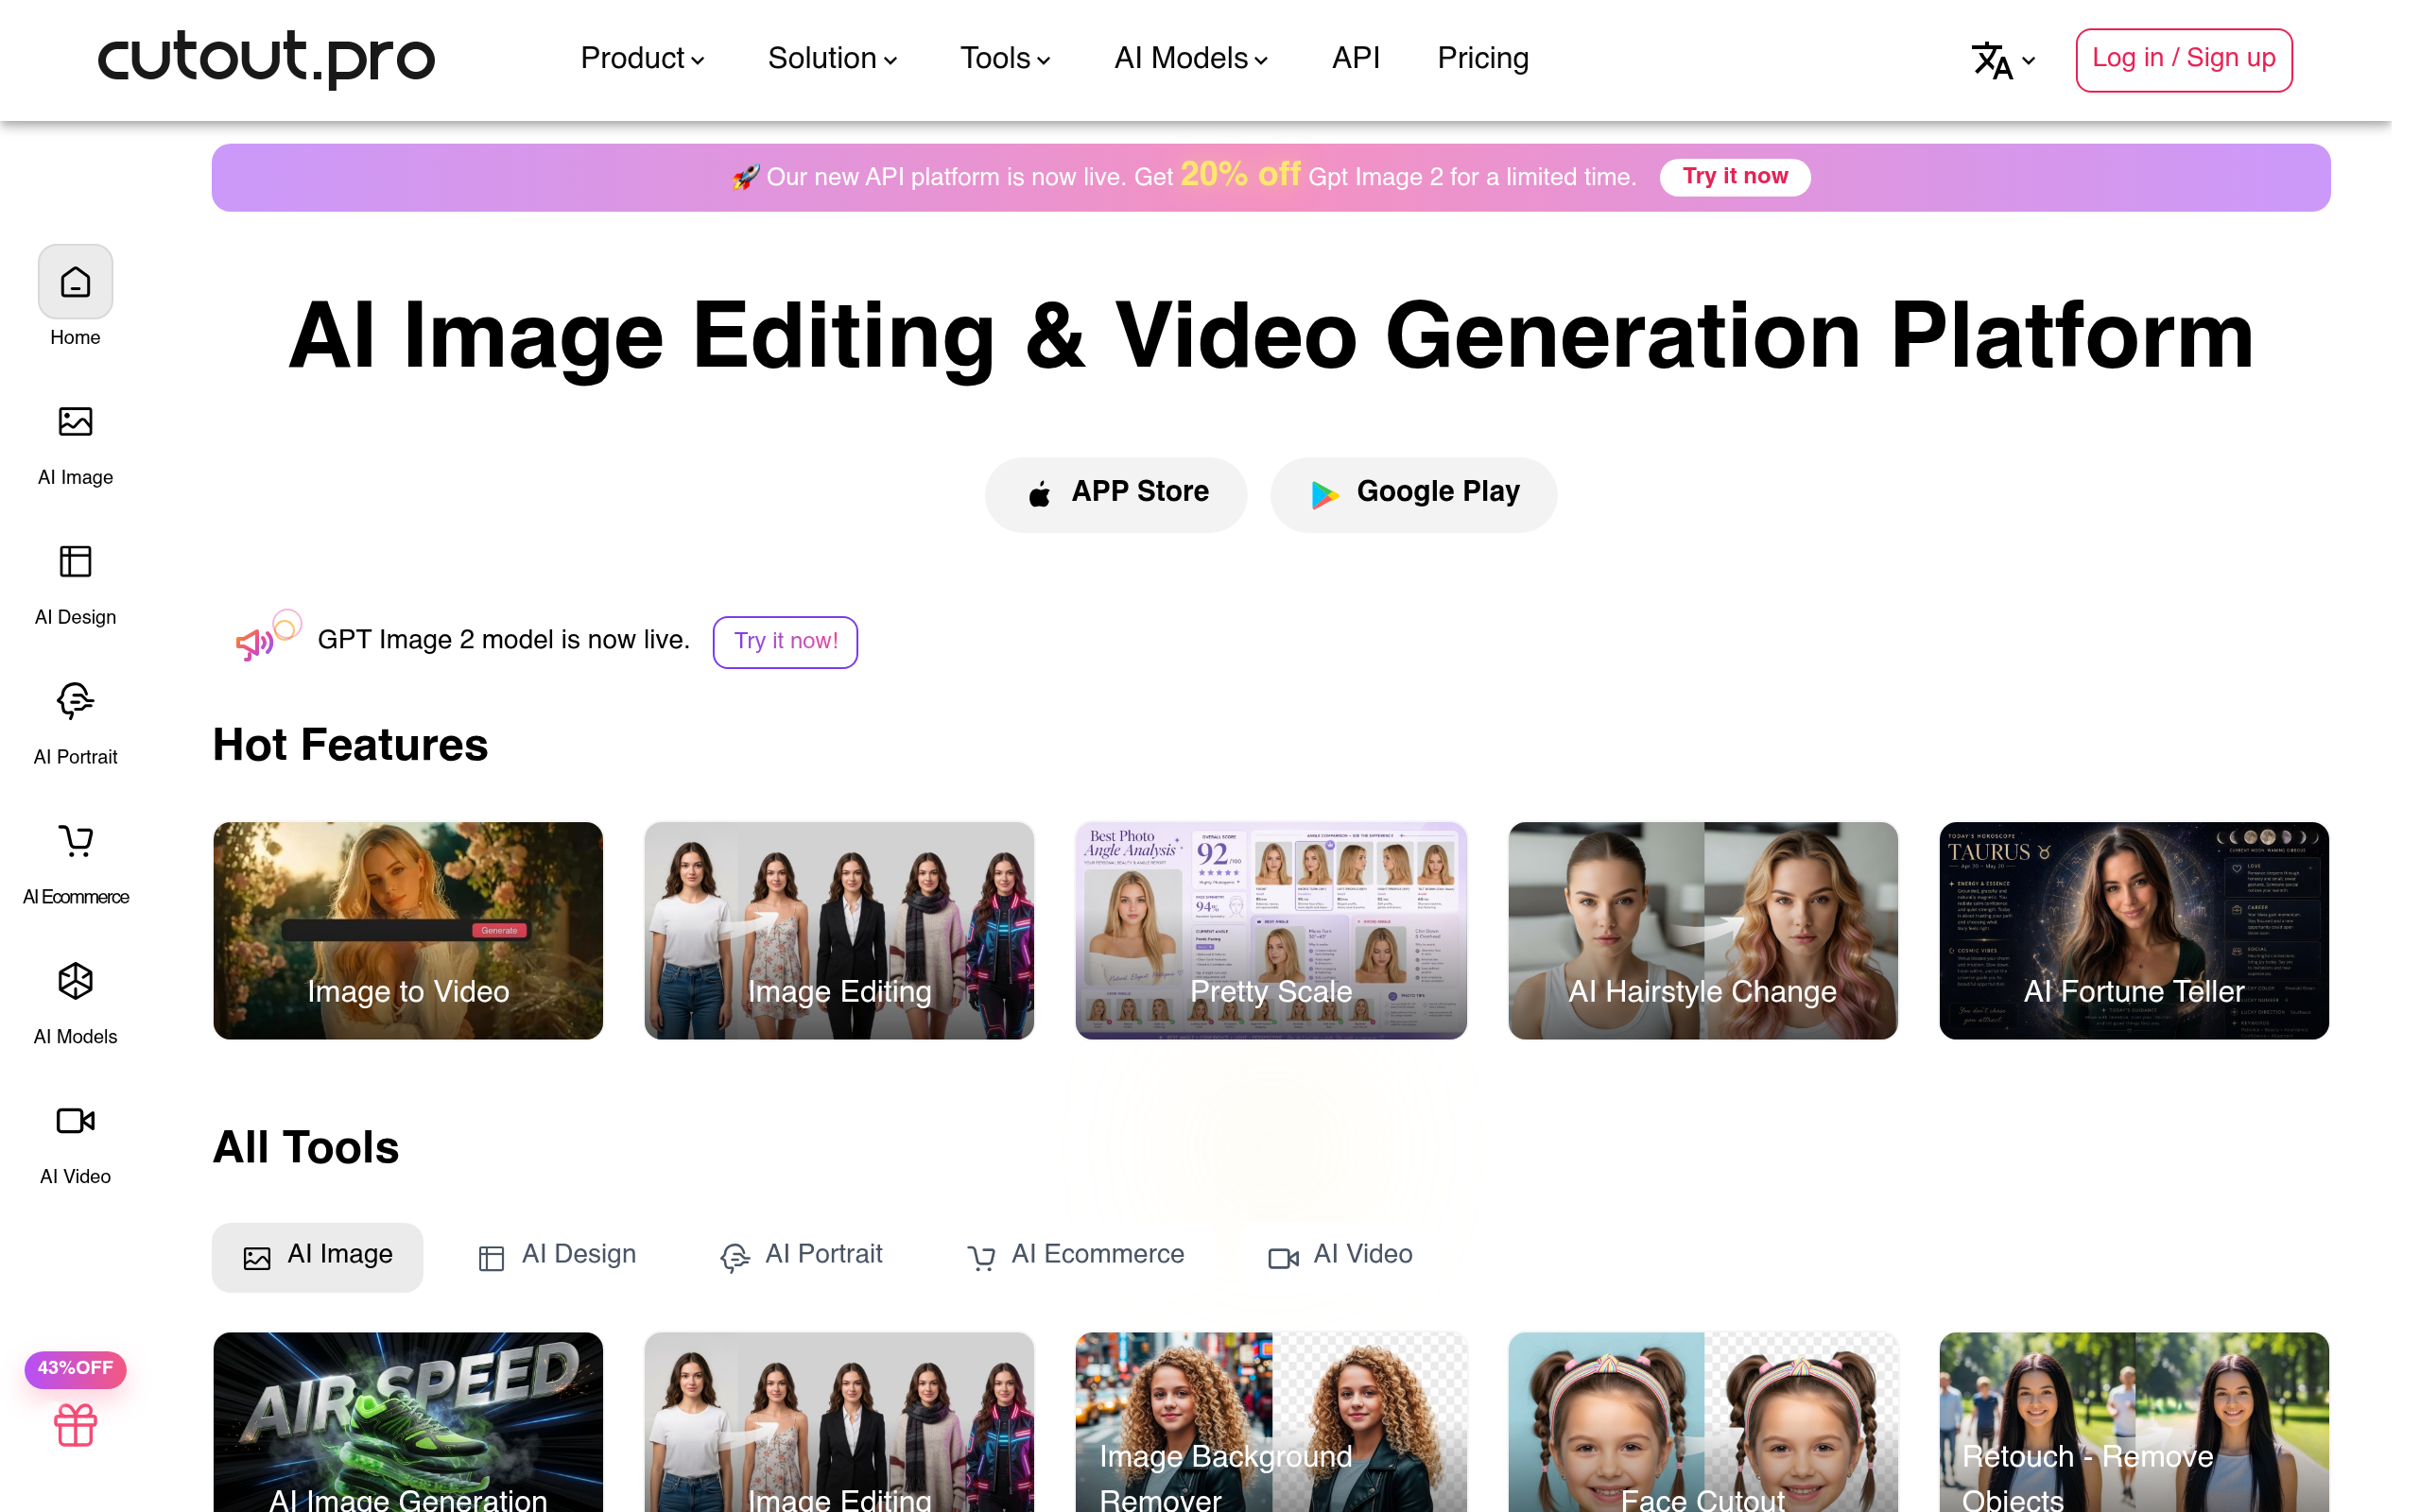Go to the API page

[1355, 59]
